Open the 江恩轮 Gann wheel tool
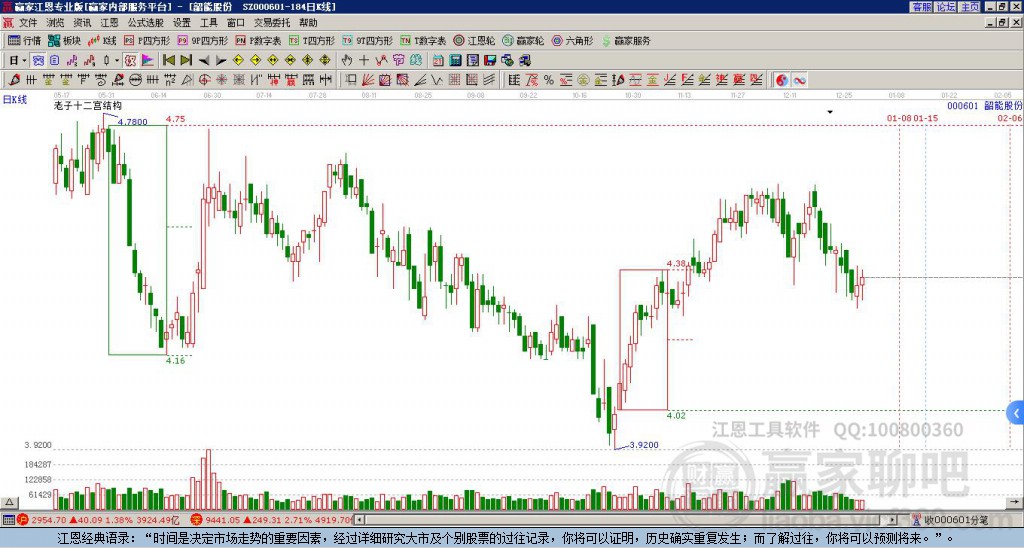The width and height of the screenshot is (1024, 548). [474, 40]
